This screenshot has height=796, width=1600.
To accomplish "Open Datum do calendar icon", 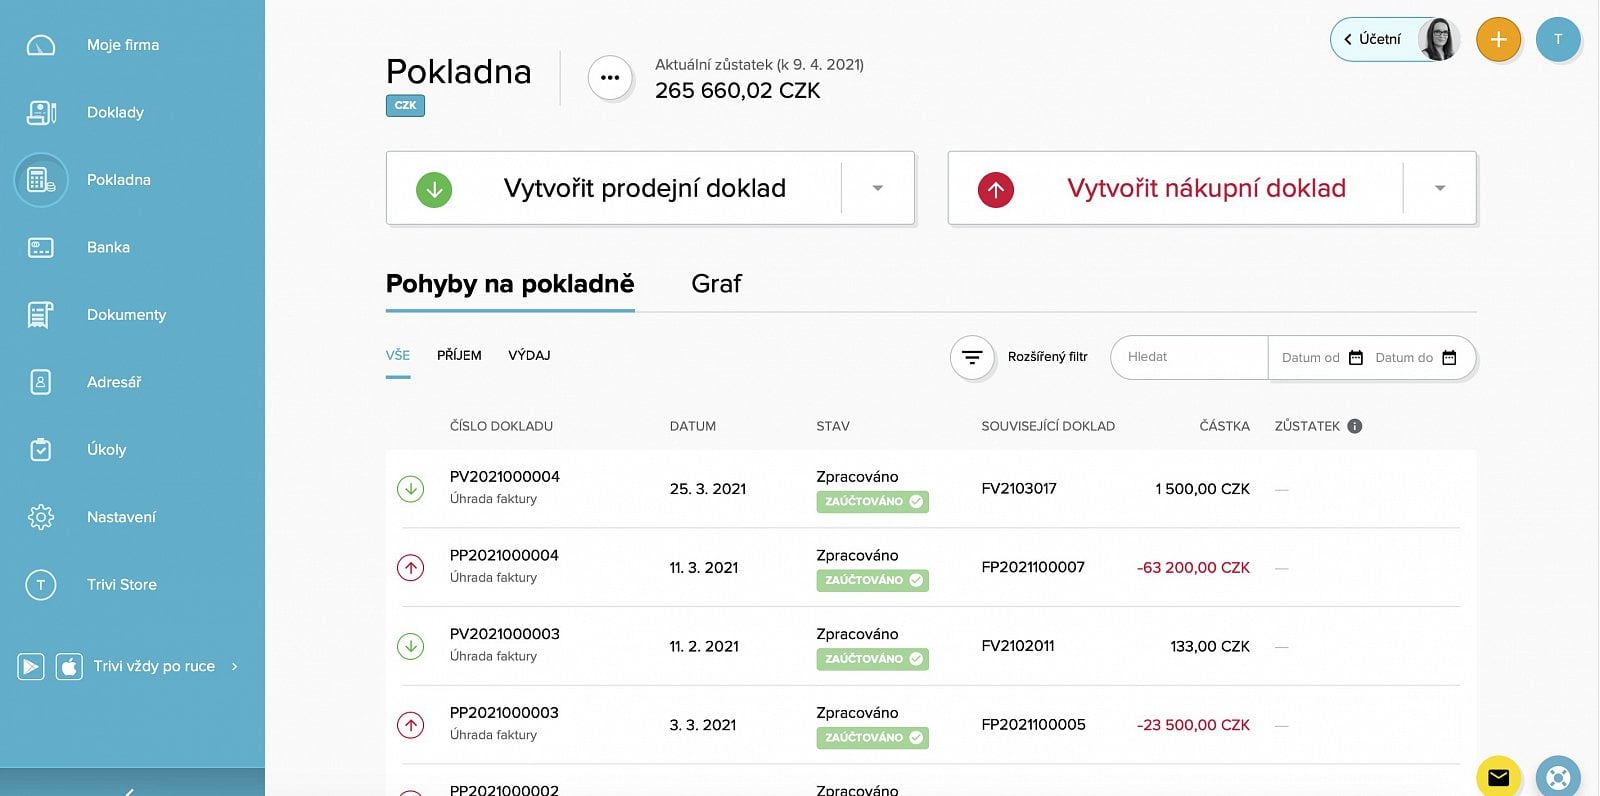I will tap(1449, 357).
